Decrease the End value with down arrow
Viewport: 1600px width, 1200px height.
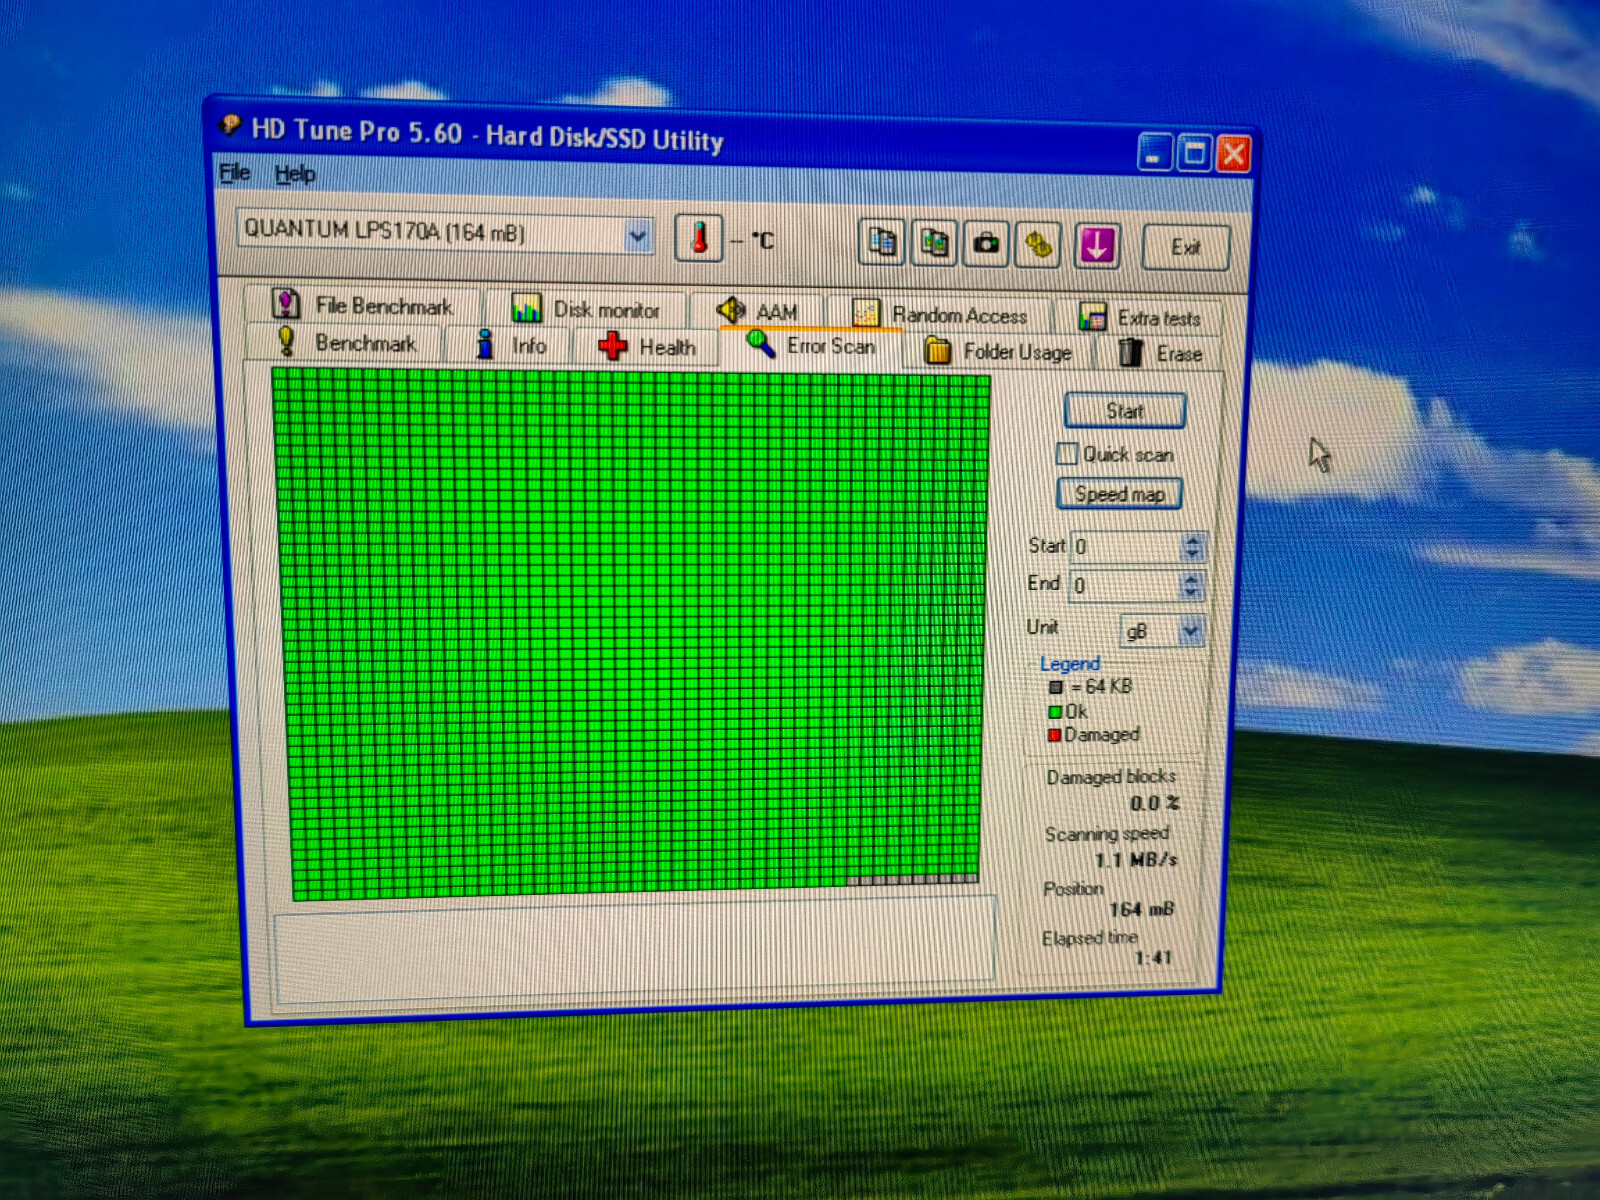pos(1190,592)
